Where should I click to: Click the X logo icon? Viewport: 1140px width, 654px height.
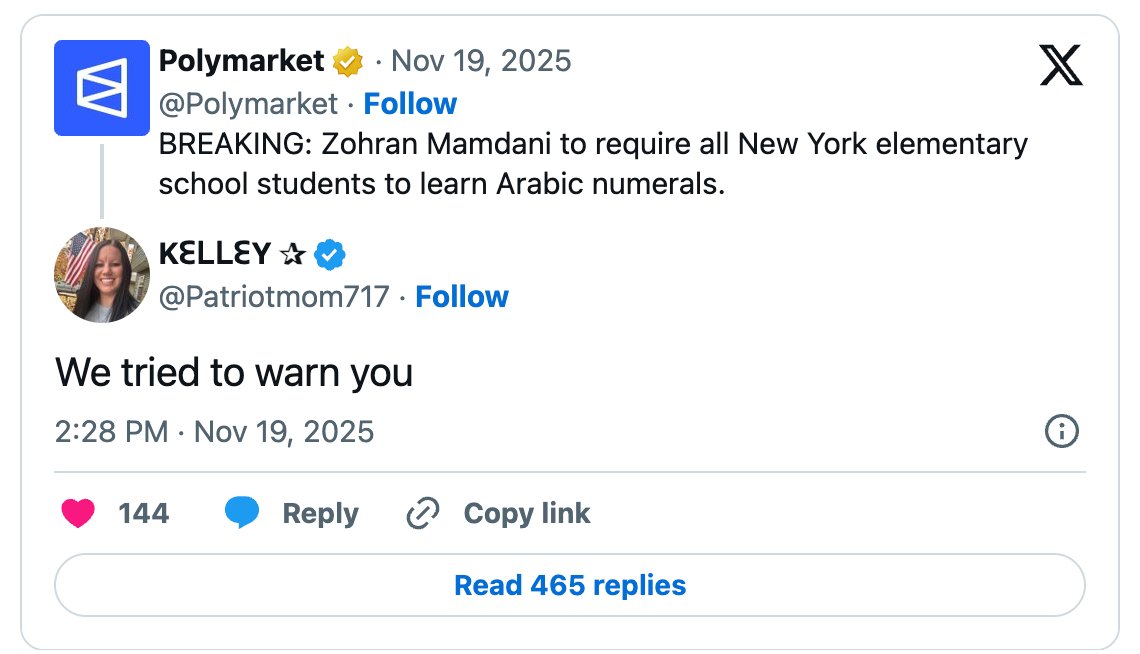(x=1061, y=66)
